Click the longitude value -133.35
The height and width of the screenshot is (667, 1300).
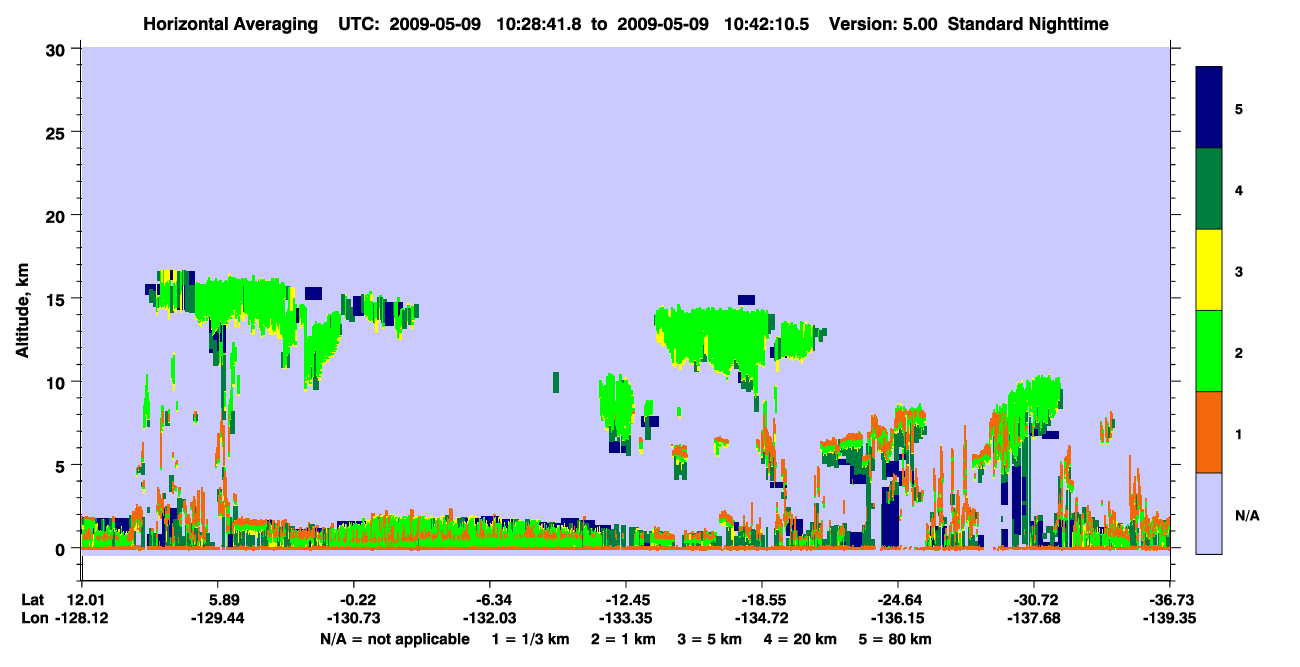click(626, 619)
